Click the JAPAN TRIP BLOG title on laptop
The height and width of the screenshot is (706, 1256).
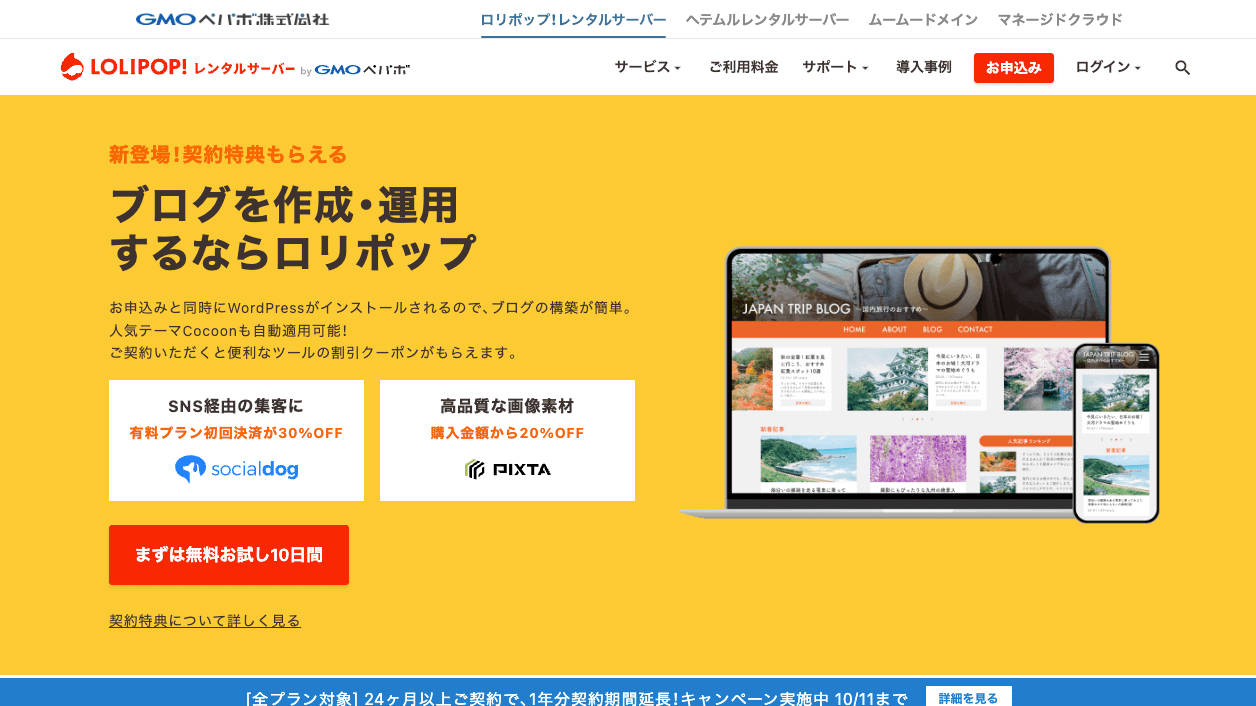(x=796, y=308)
